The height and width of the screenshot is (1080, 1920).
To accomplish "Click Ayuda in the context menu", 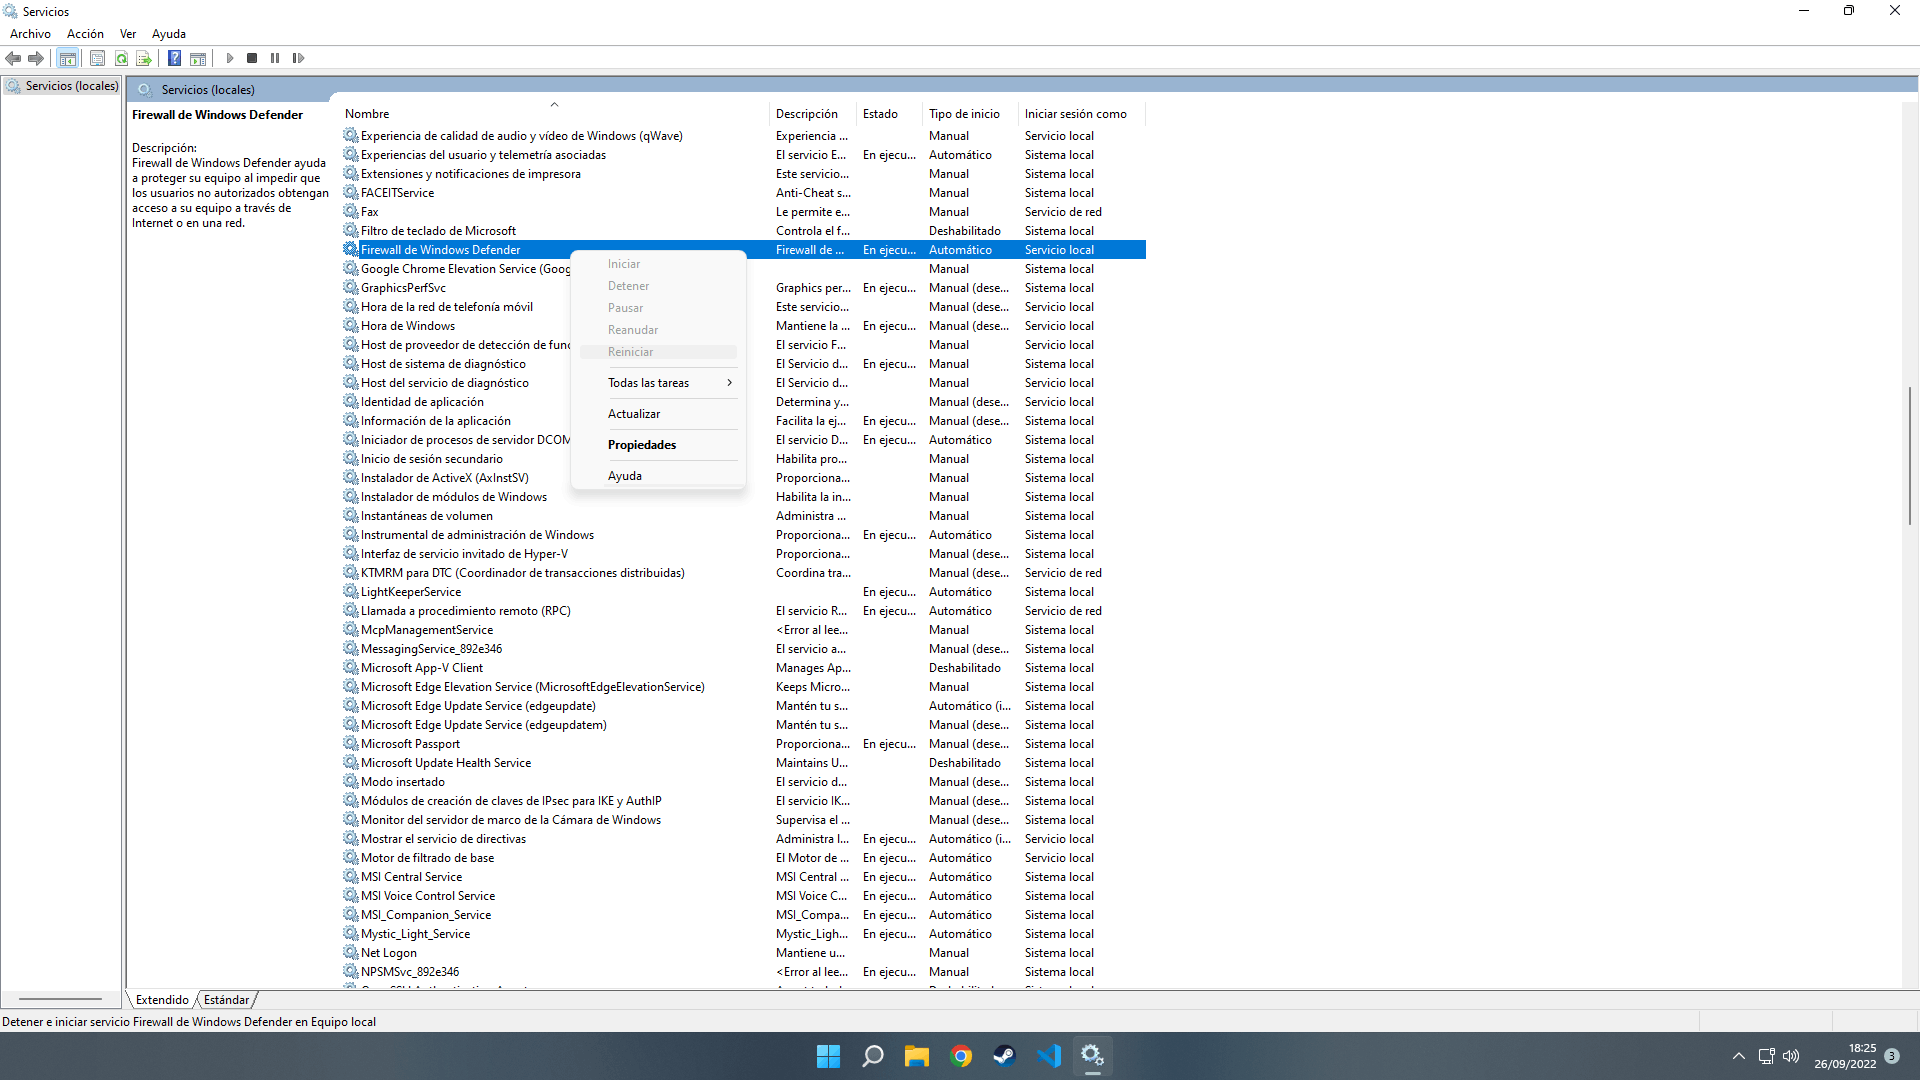I will pyautogui.click(x=625, y=476).
